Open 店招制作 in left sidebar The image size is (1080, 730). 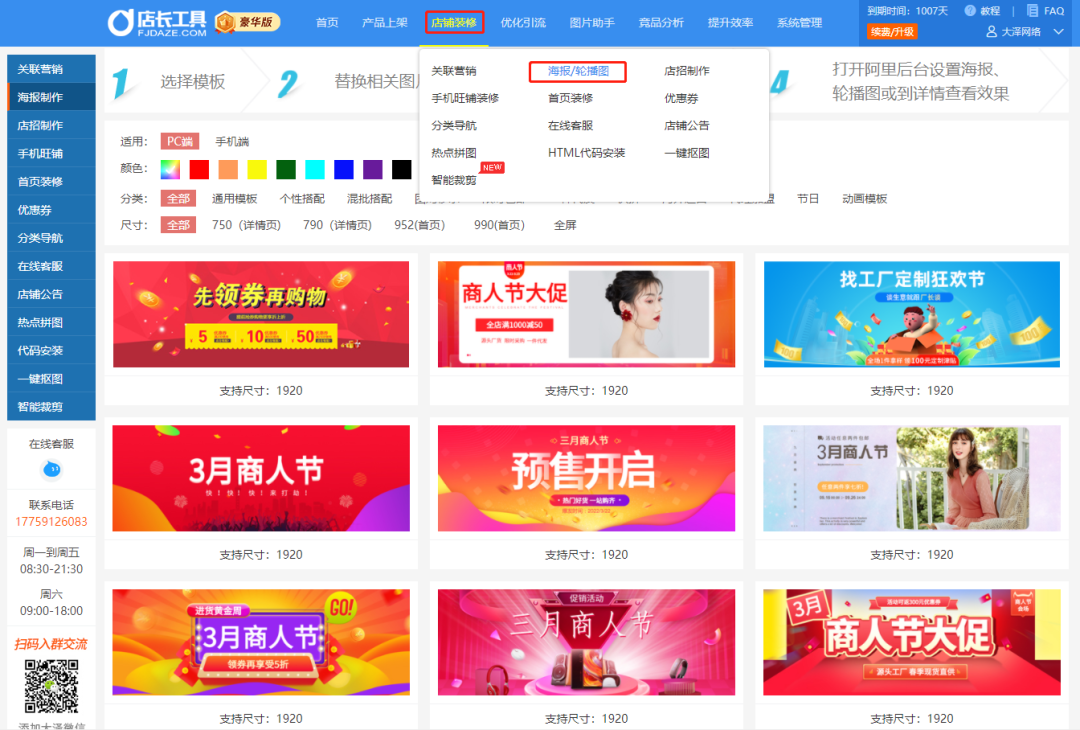pos(51,125)
